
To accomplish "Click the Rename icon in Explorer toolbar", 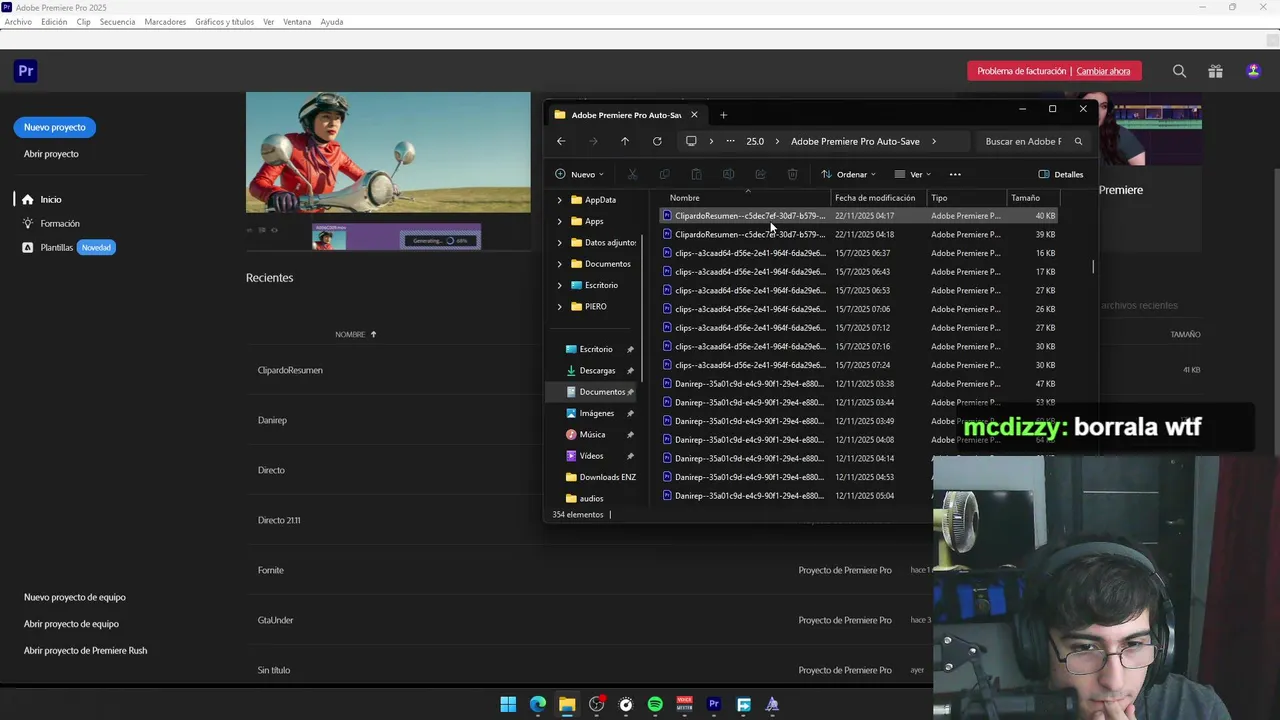I will (x=728, y=174).
